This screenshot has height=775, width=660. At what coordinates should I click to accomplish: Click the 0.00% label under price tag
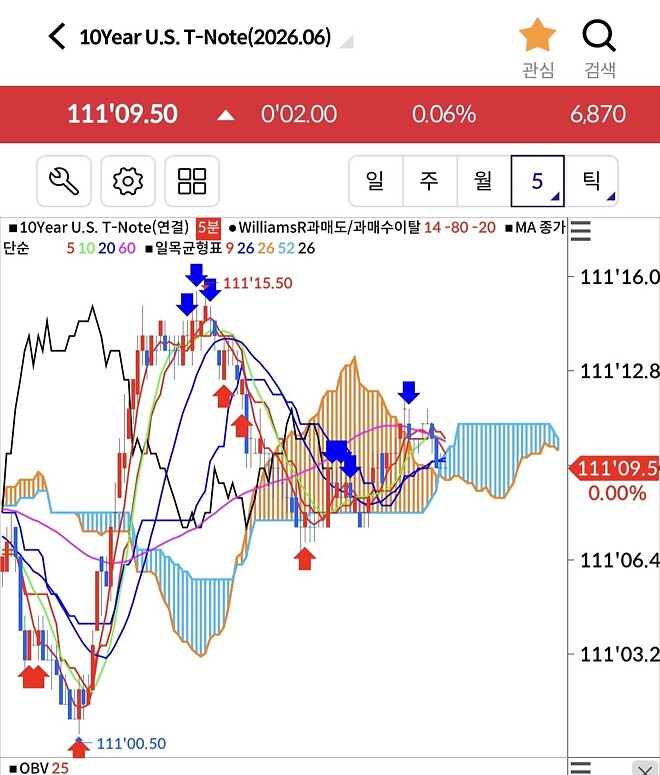617,493
